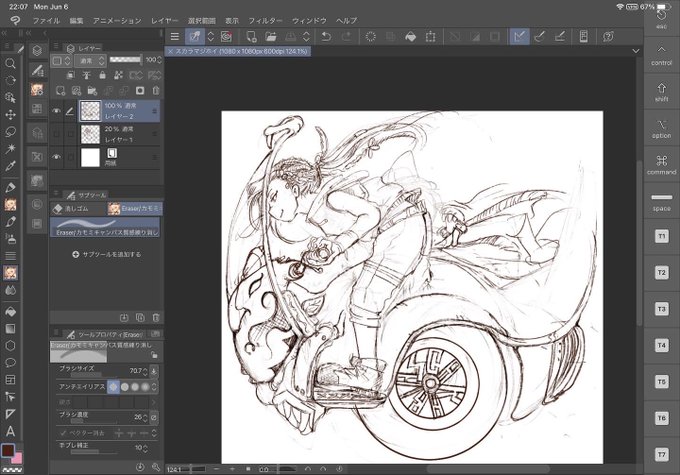Screen dimensions: 680x475
Task: Switch to 消しゴム sub tool group tab
Action: click(78, 209)
